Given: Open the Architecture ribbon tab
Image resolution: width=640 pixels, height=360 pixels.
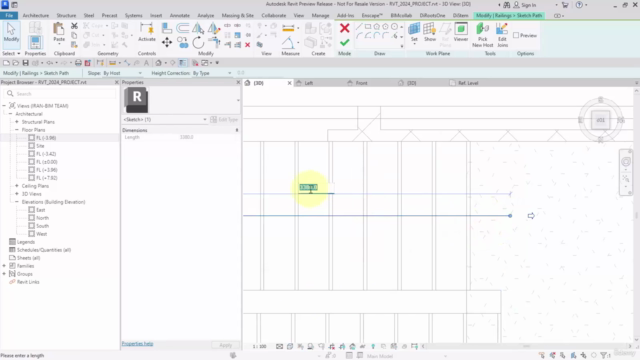Looking at the screenshot, I should 36,16.
